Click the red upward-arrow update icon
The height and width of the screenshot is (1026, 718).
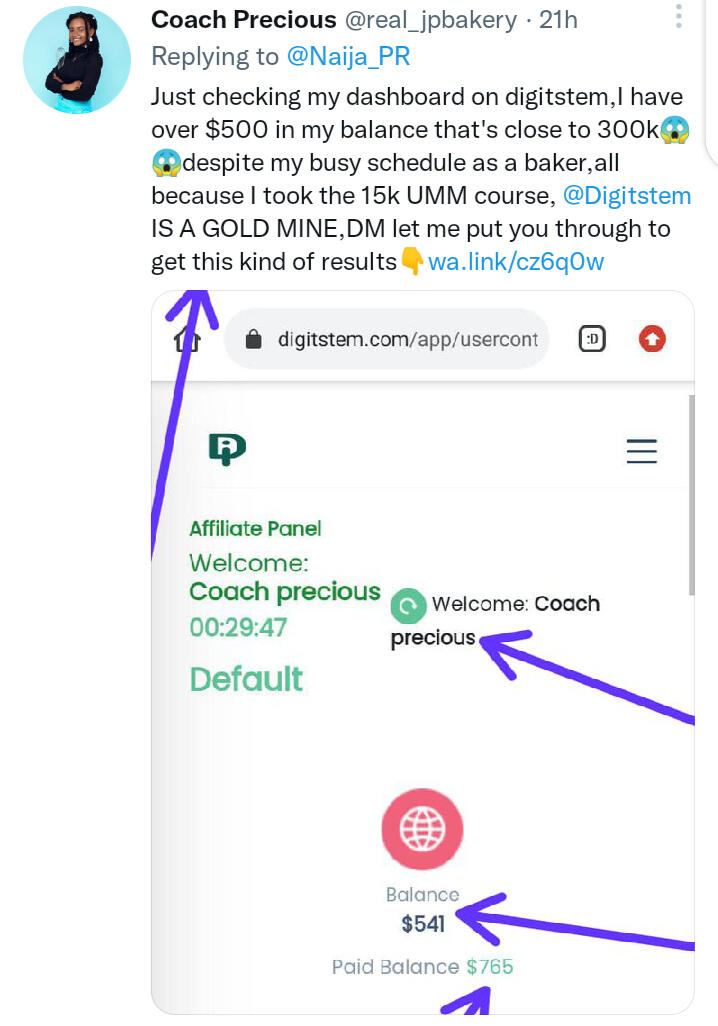coord(652,340)
